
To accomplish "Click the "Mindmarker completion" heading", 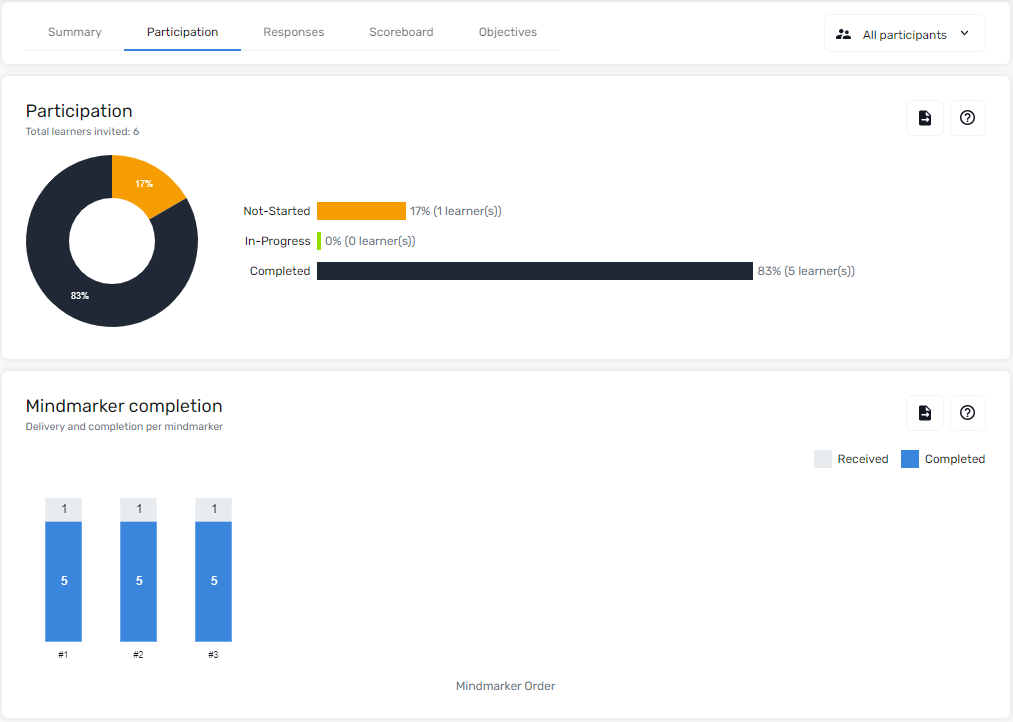I will [x=124, y=406].
